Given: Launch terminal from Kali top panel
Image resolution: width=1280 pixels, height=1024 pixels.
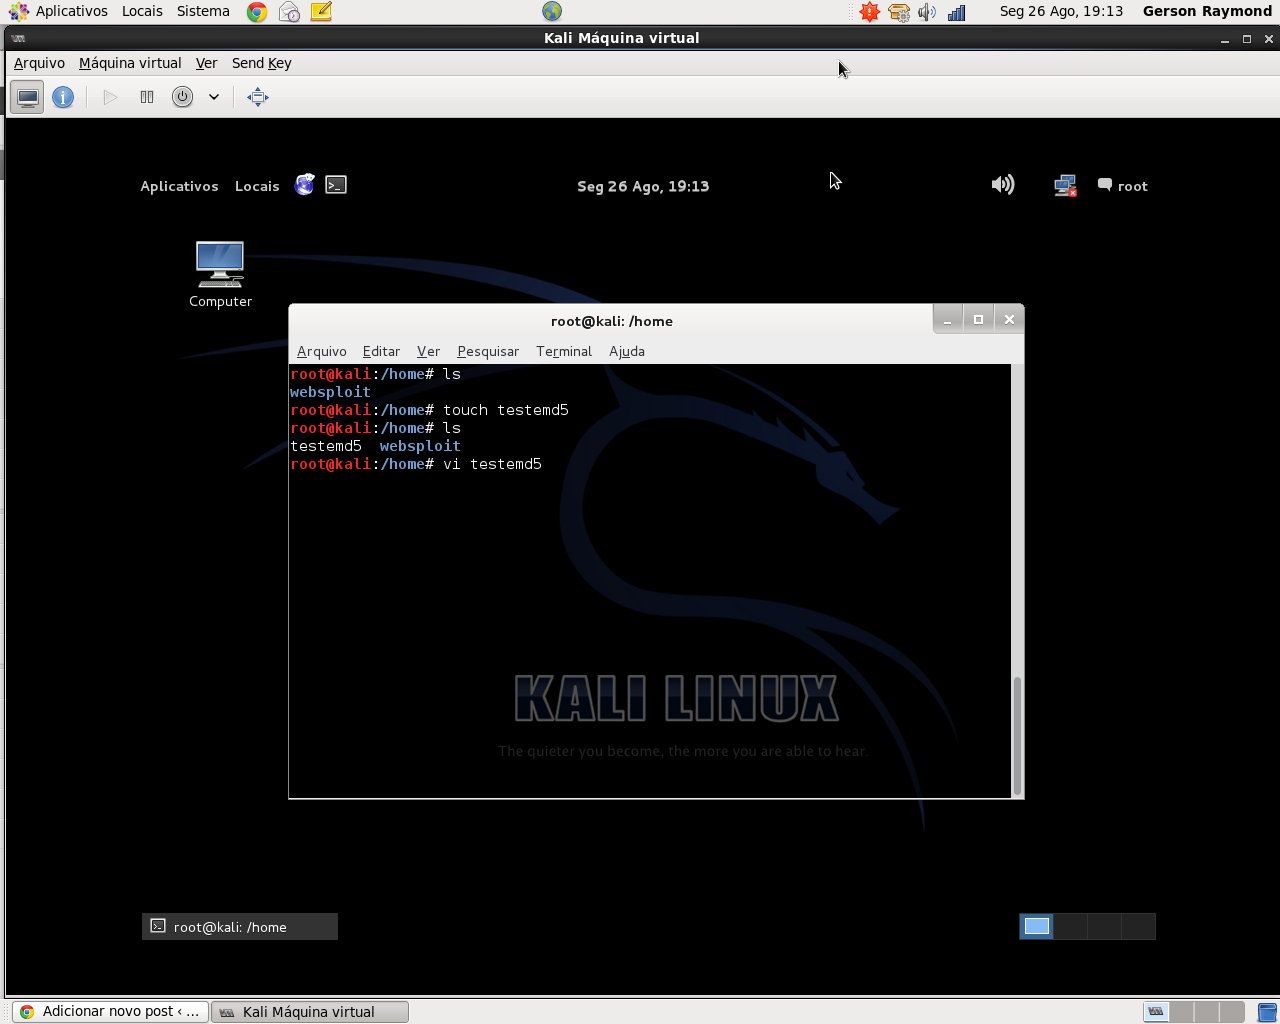Looking at the screenshot, I should pos(336,185).
